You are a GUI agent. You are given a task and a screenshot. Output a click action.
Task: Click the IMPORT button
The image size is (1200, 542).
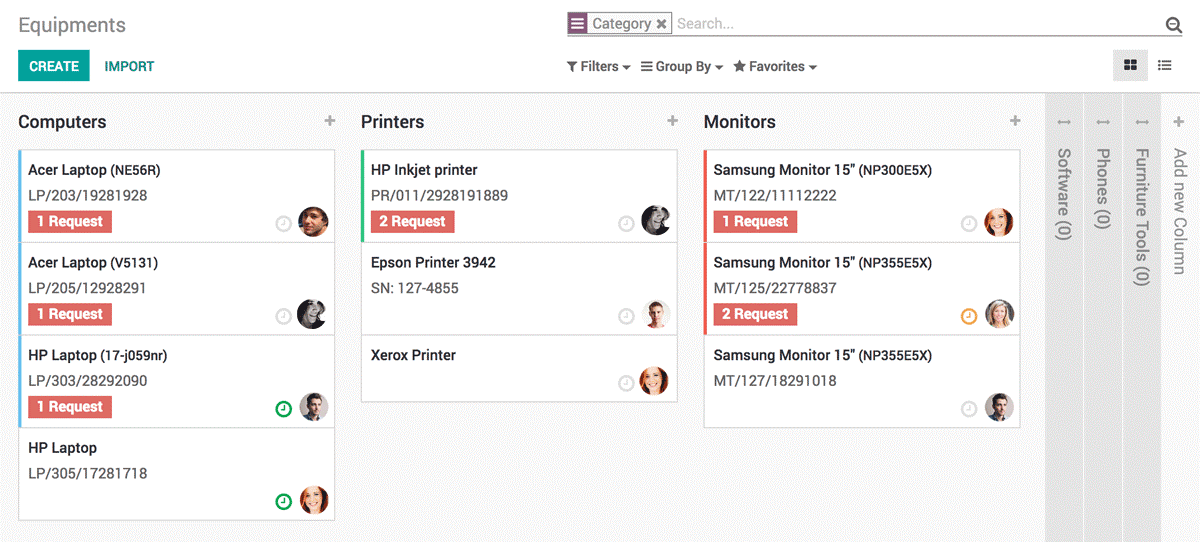pos(129,66)
